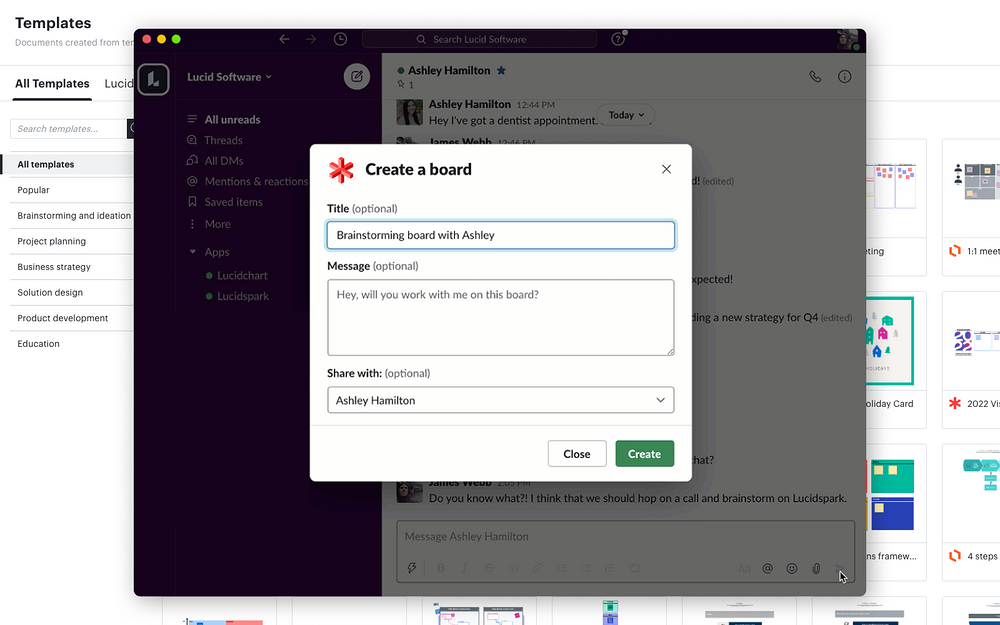
Task: Select Product development category in Templates page
Action: click(62, 318)
